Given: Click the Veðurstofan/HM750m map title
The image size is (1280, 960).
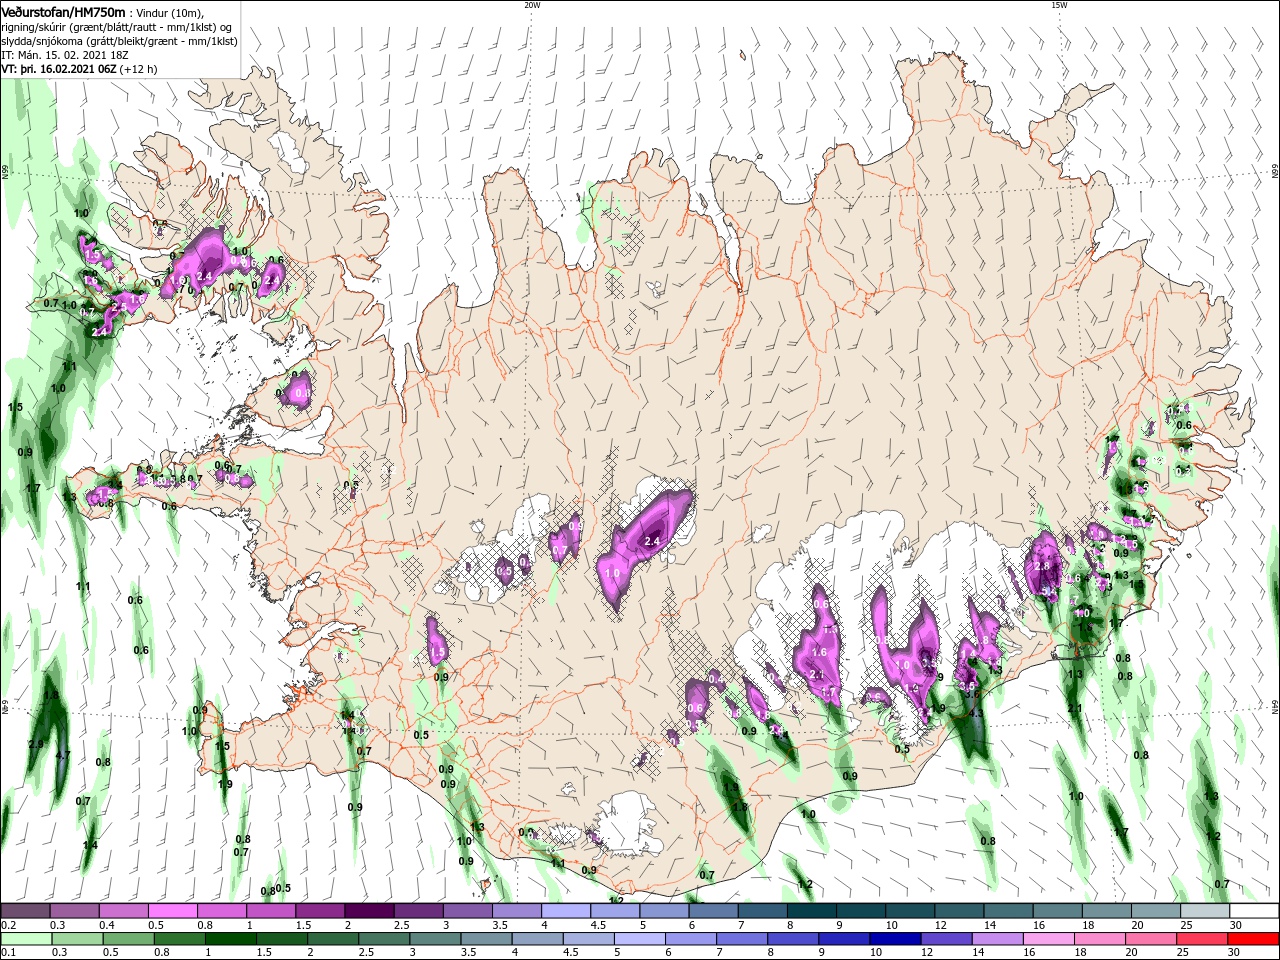Looking at the screenshot, I should [63, 11].
